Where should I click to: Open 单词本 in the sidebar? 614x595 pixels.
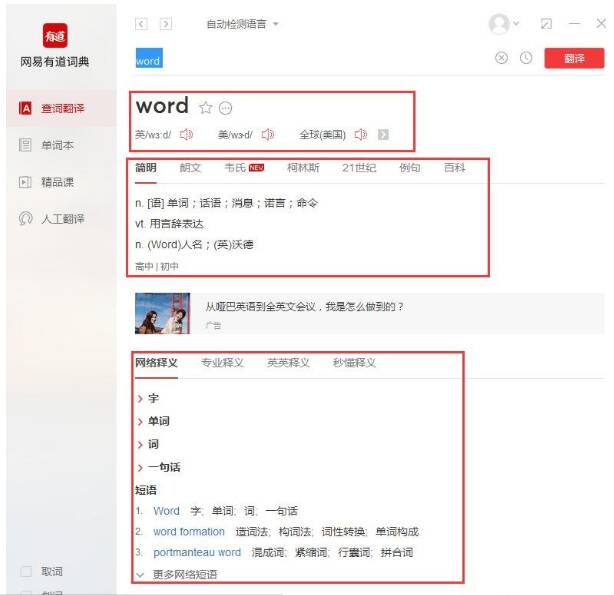(57, 145)
